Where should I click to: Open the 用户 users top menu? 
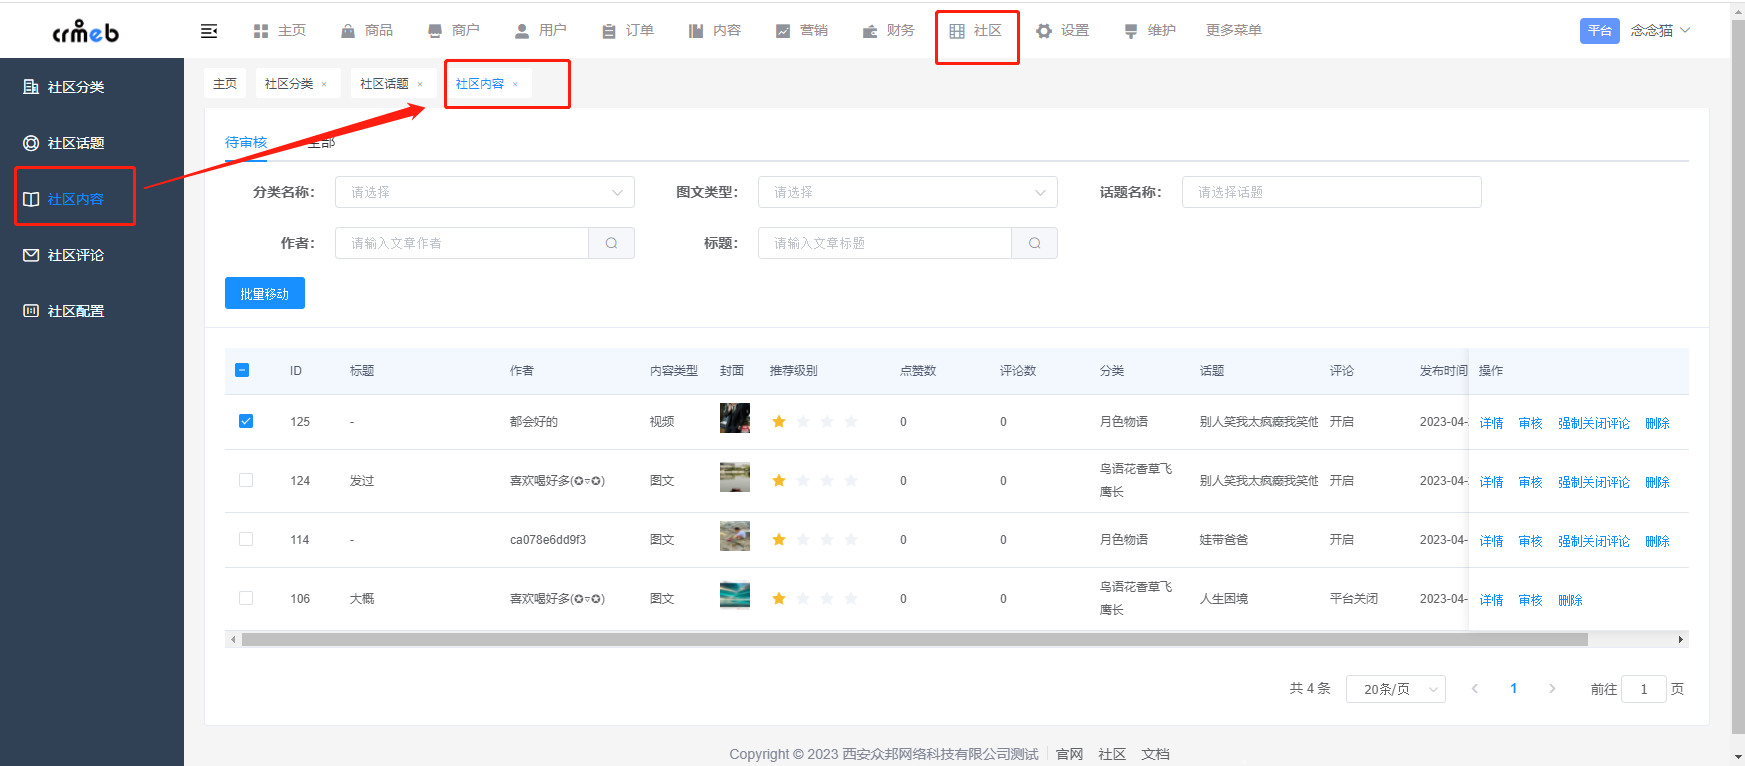541,31
